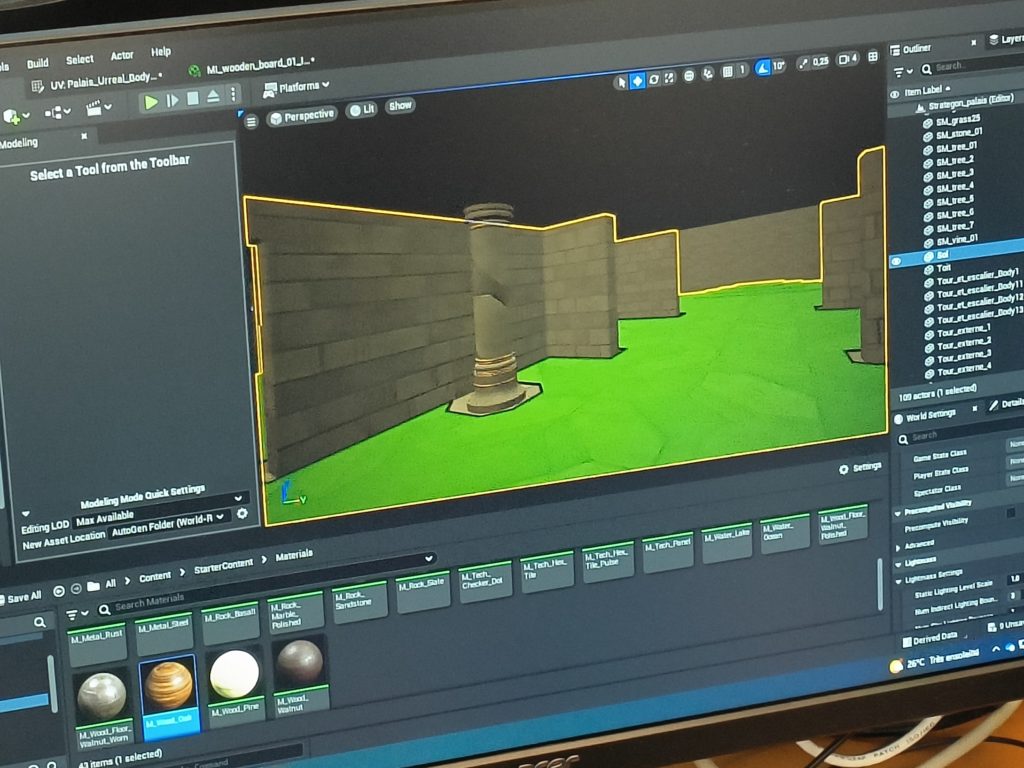1024x768 pixels.
Task: Click the Lit view mode button
Action: coord(361,110)
